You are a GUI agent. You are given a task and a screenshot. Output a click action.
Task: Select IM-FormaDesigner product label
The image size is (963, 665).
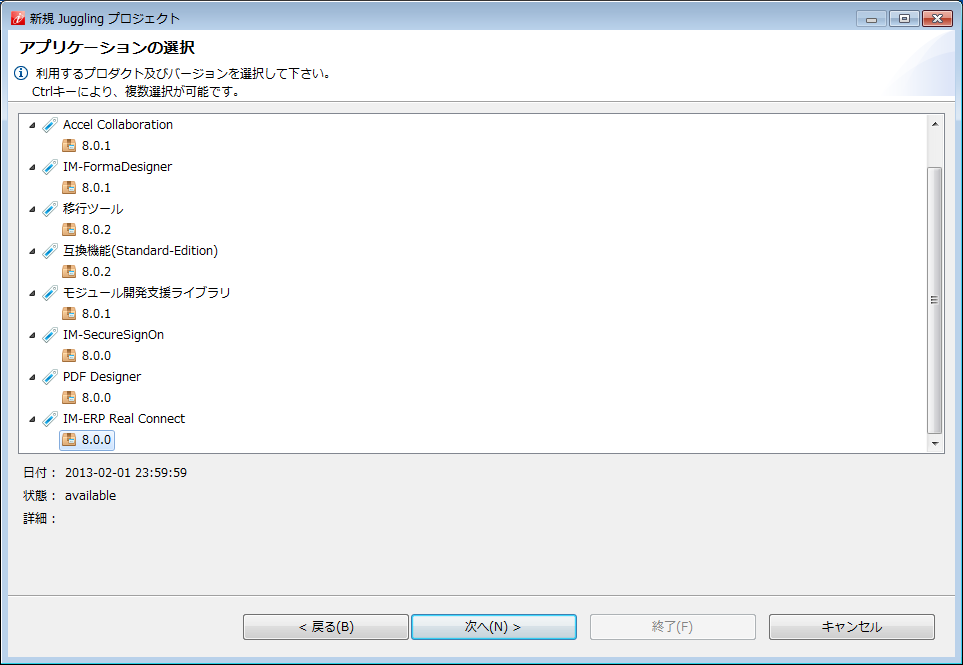117,166
